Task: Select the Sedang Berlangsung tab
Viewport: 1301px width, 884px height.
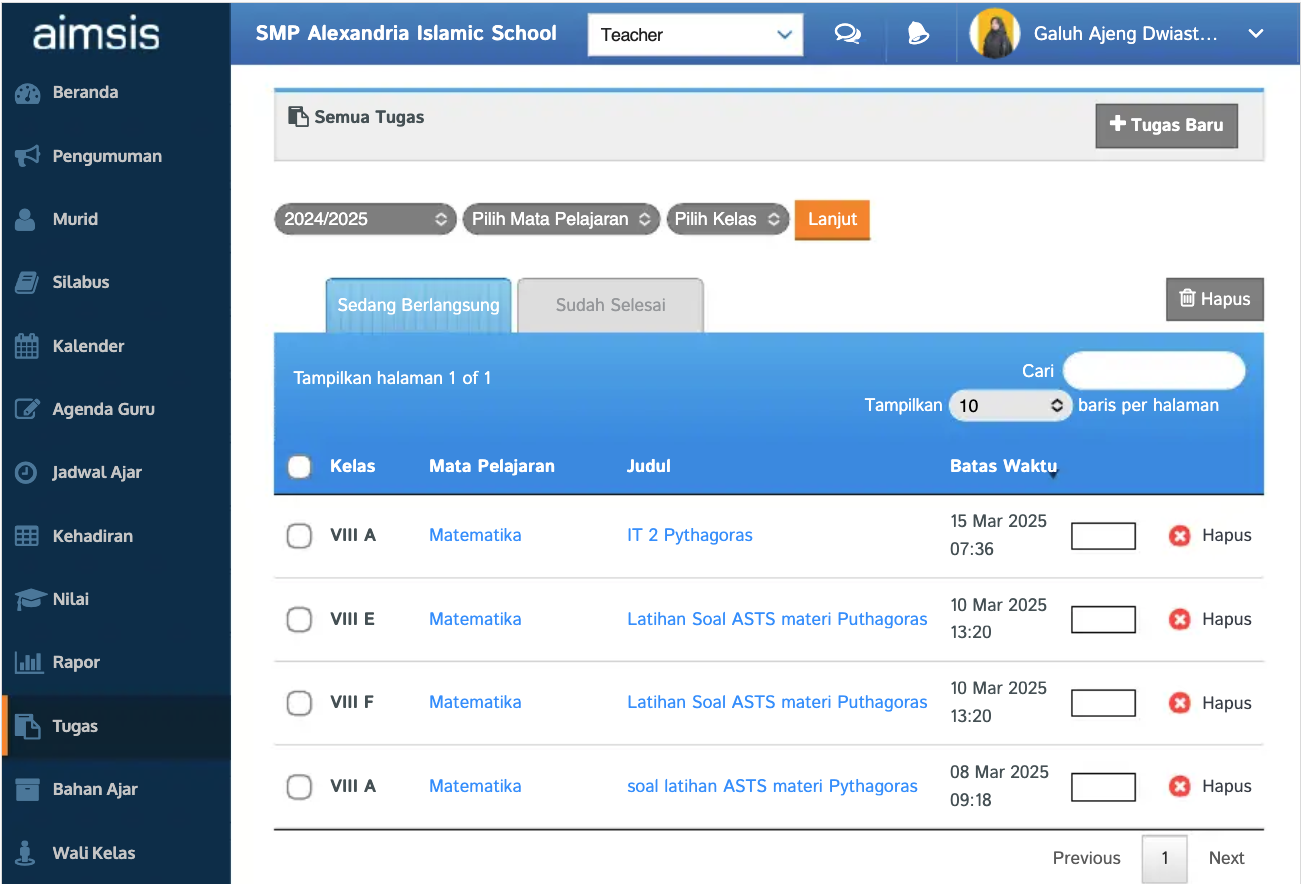Action: (x=418, y=306)
